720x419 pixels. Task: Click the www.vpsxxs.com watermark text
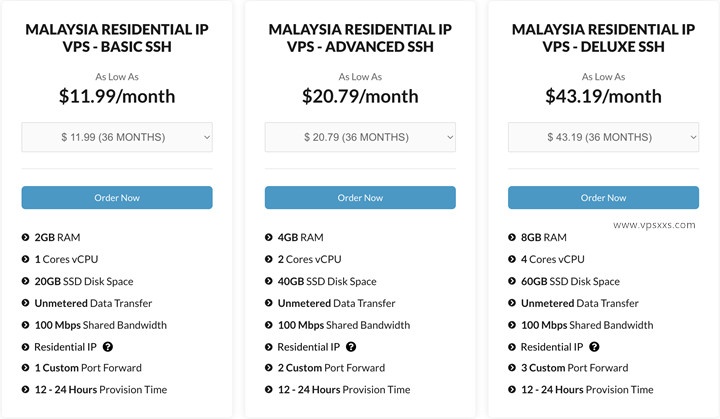click(654, 225)
